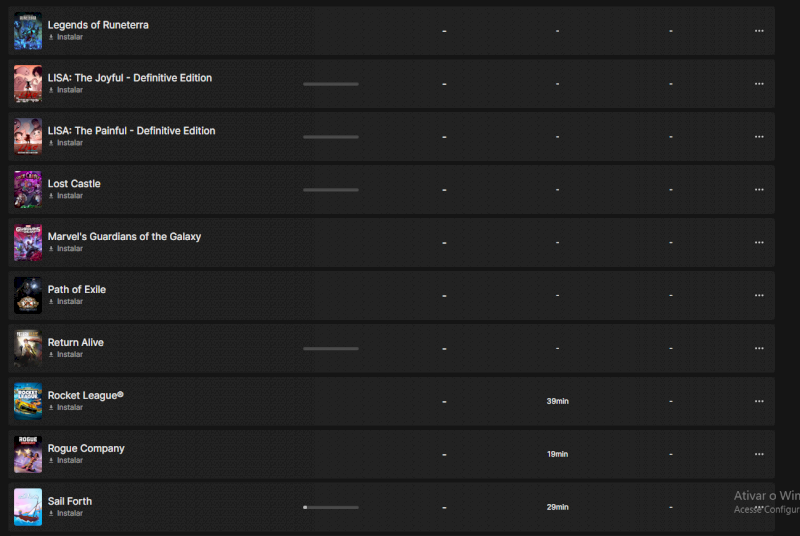Open three-dot menu for LISA: The Painful
Image resolution: width=800 pixels, height=536 pixels.
coord(759,137)
